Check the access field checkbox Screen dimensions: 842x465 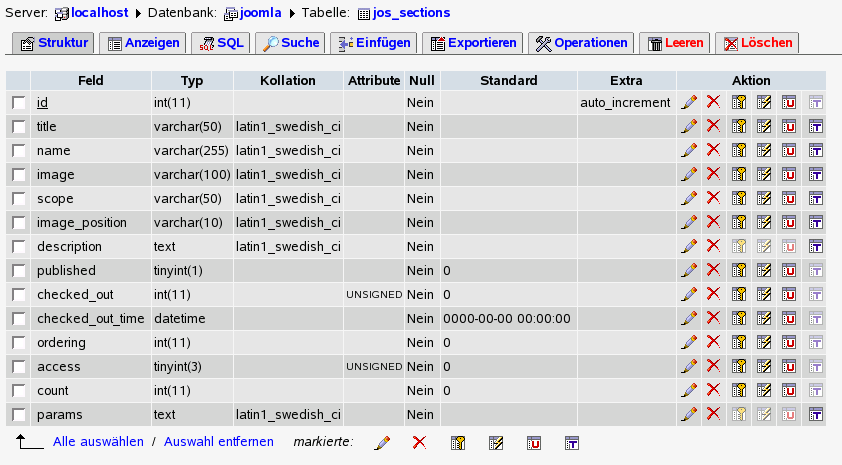pyautogui.click(x=19, y=367)
